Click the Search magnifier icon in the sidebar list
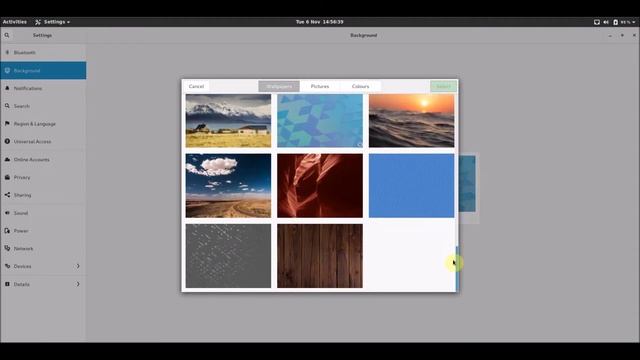The image size is (640, 360). [x=7, y=106]
